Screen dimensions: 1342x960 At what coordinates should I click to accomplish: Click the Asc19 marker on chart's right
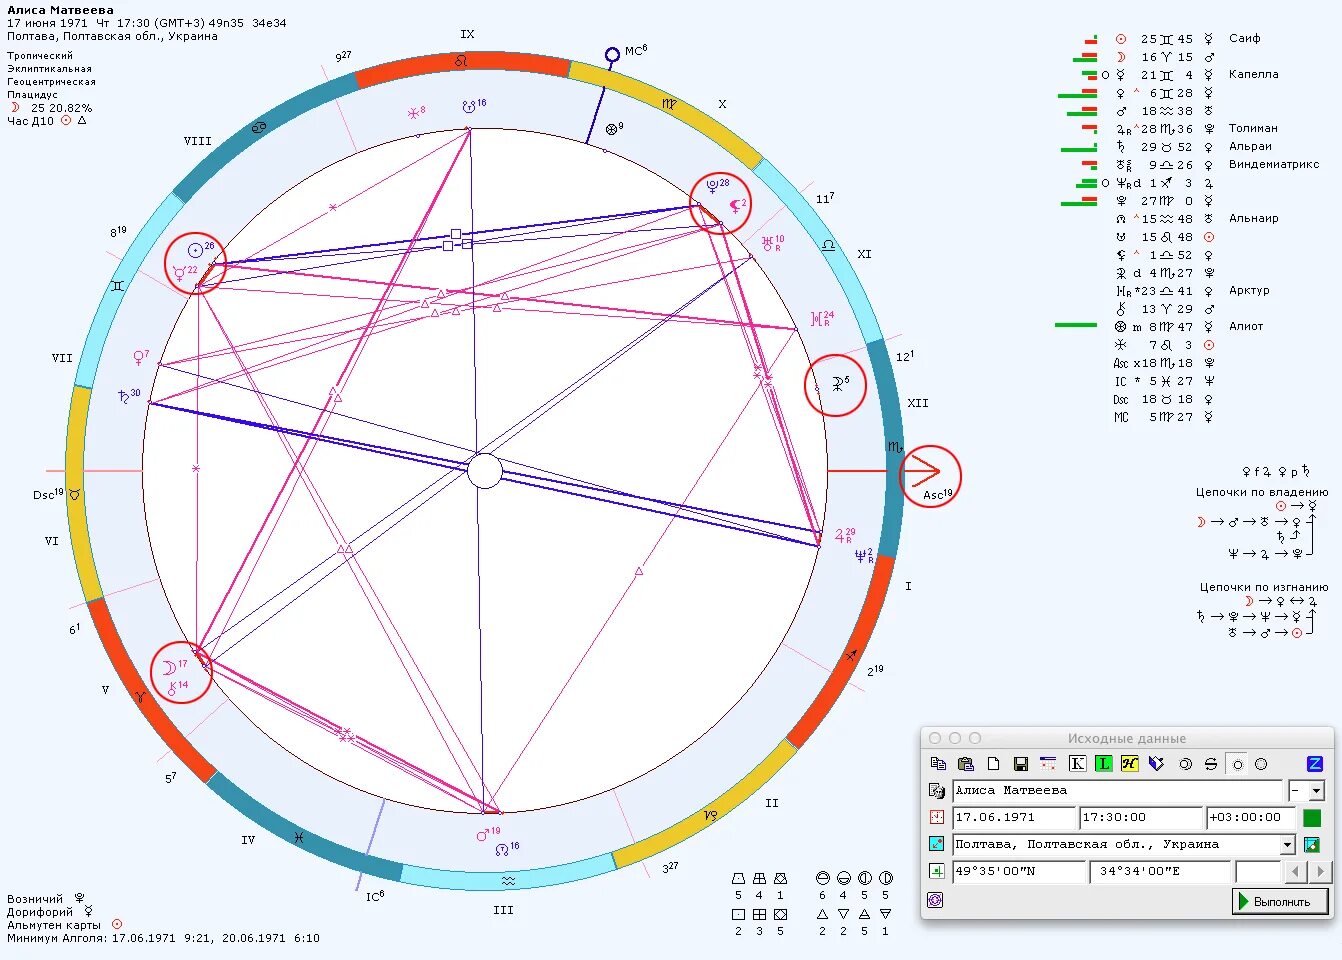[x=937, y=495]
